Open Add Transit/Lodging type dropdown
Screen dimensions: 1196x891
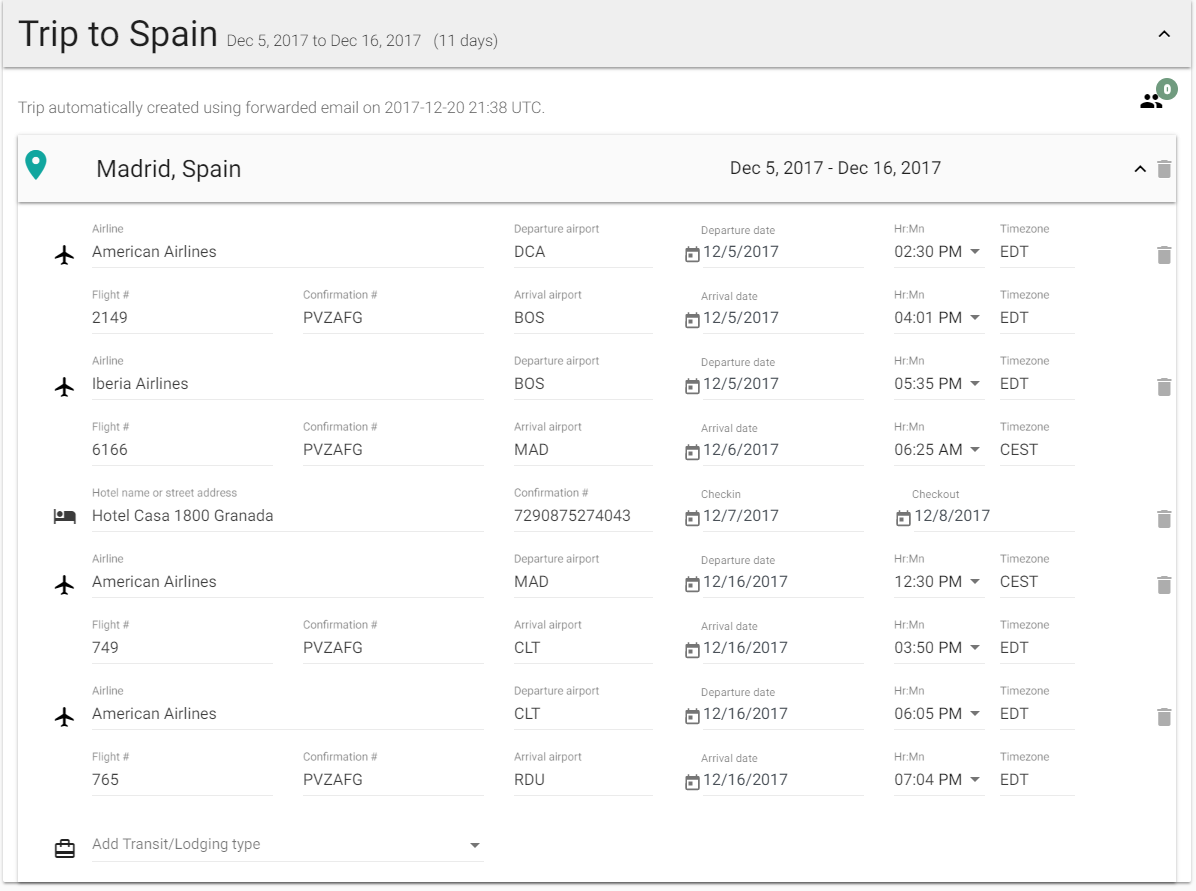pos(288,844)
